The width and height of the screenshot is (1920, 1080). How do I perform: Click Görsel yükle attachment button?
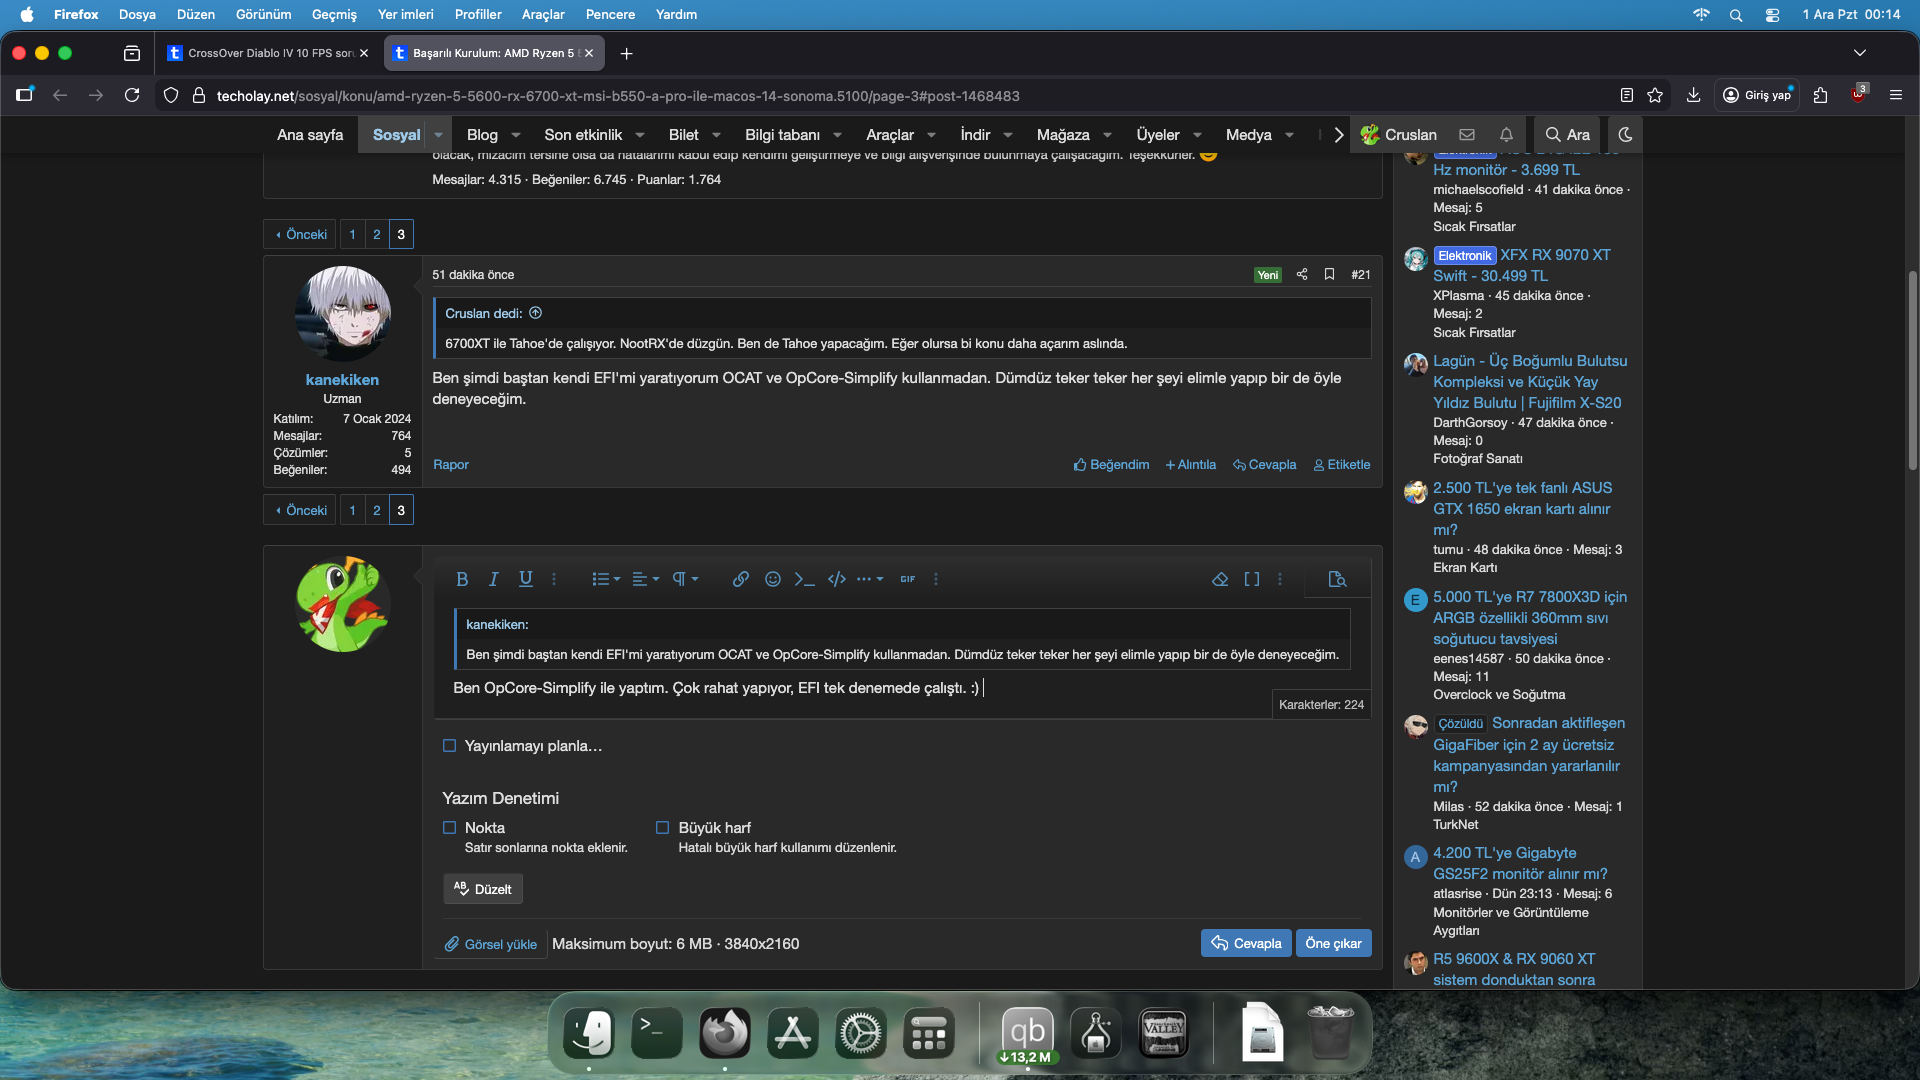pos(491,944)
